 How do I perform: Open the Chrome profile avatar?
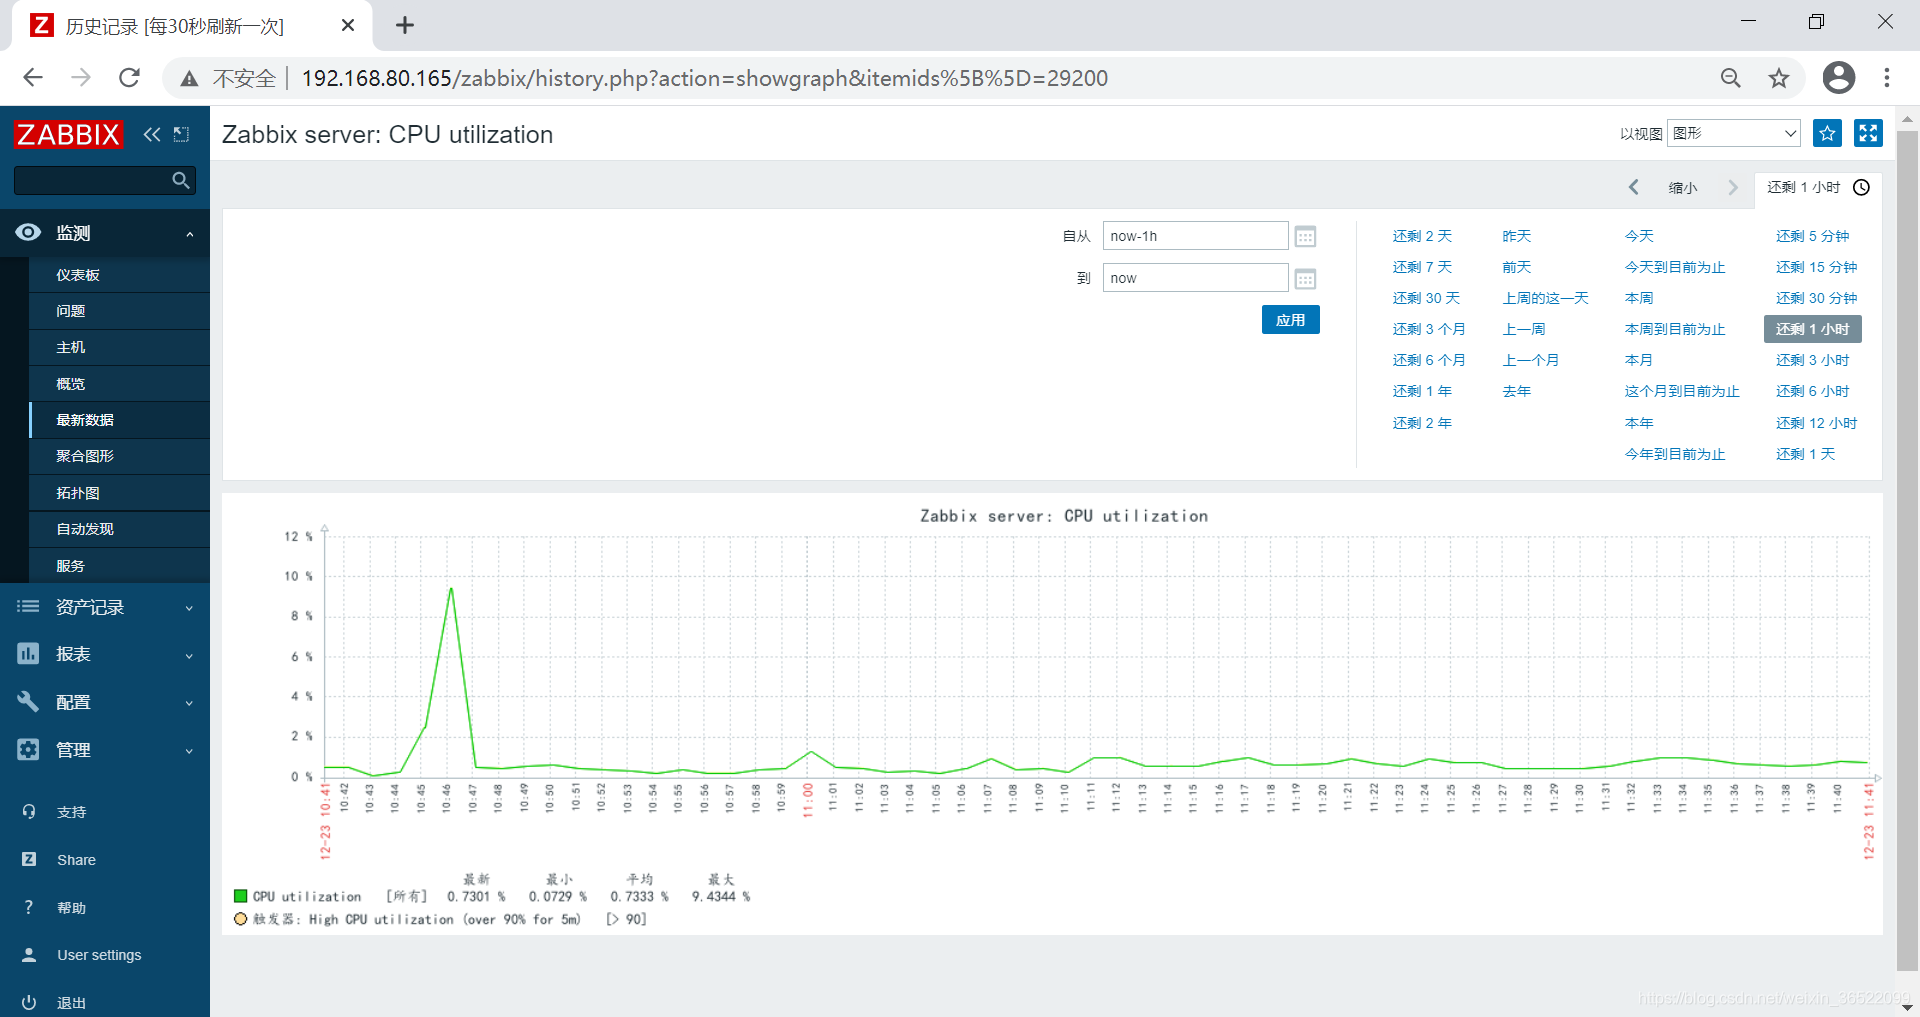(x=1838, y=78)
